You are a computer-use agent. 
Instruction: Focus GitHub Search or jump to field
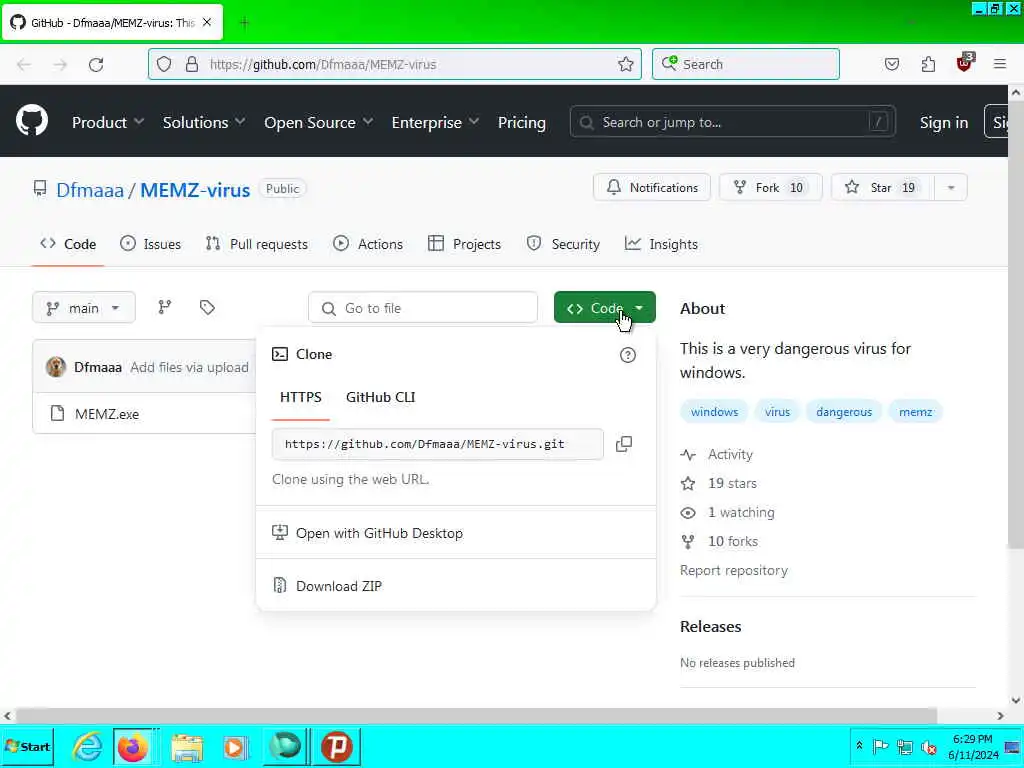coord(732,122)
